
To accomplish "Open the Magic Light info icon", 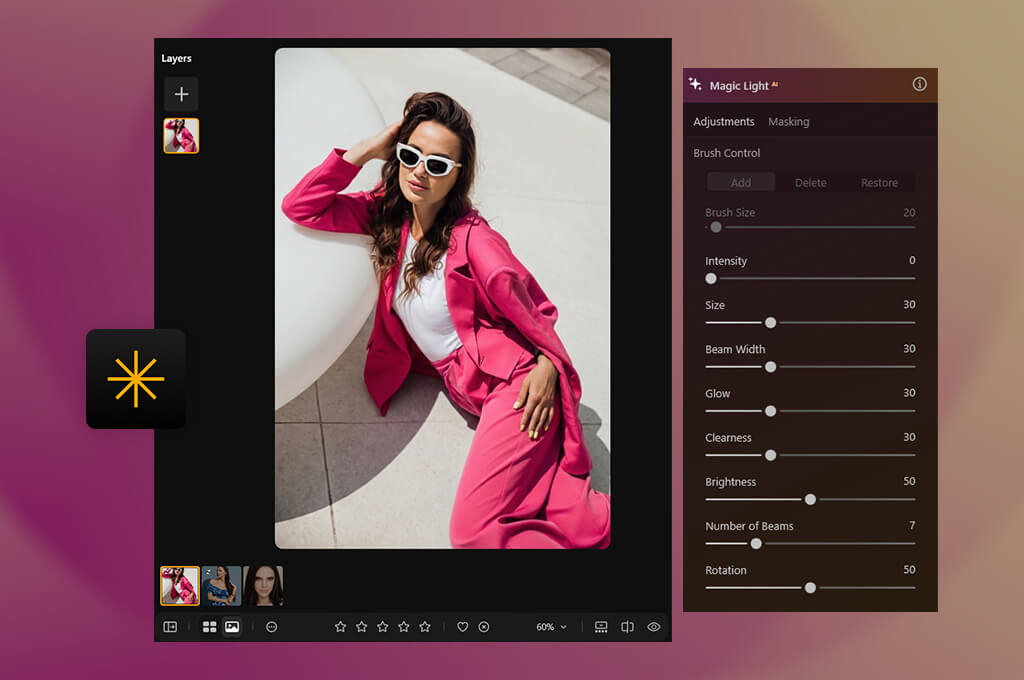I will click(919, 84).
